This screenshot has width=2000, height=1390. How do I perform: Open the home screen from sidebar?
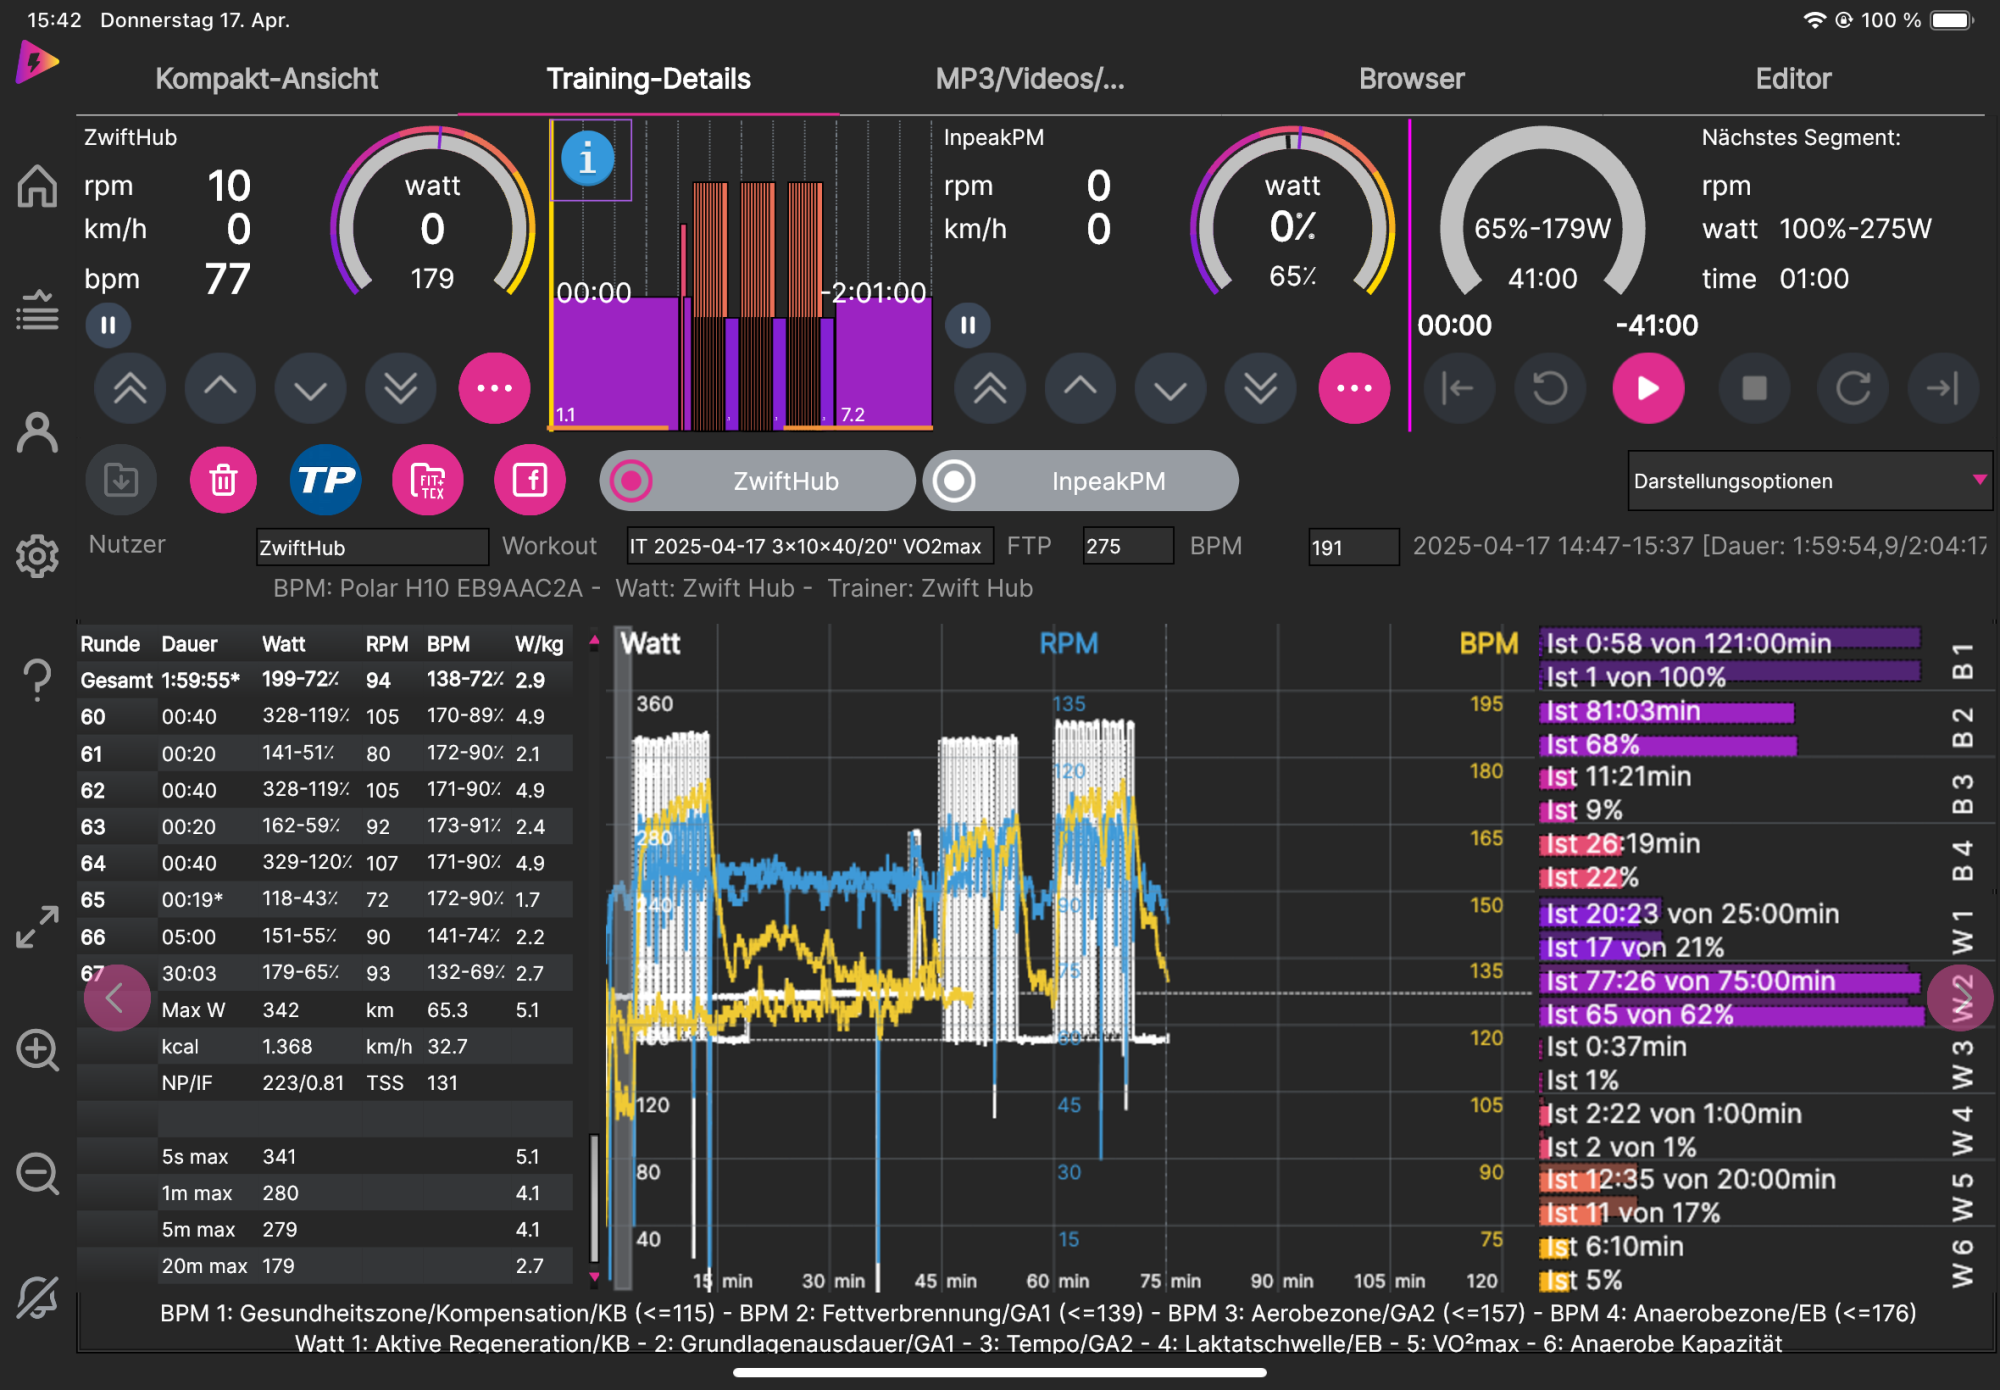[x=37, y=186]
